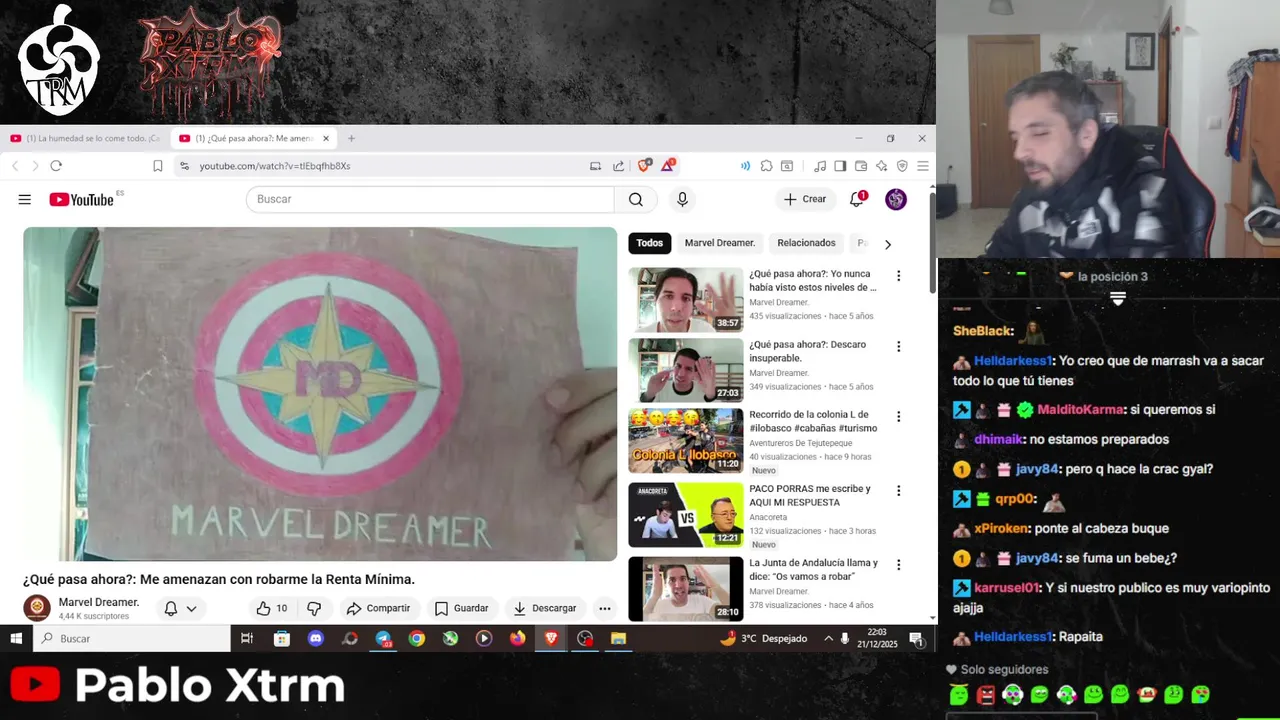Go back to the previous browser page
This screenshot has width=1280, height=720.
tap(15, 166)
